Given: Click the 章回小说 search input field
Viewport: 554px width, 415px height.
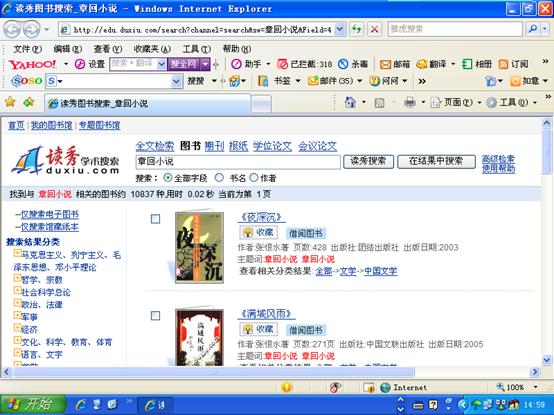Looking at the screenshot, I should pos(238,162).
